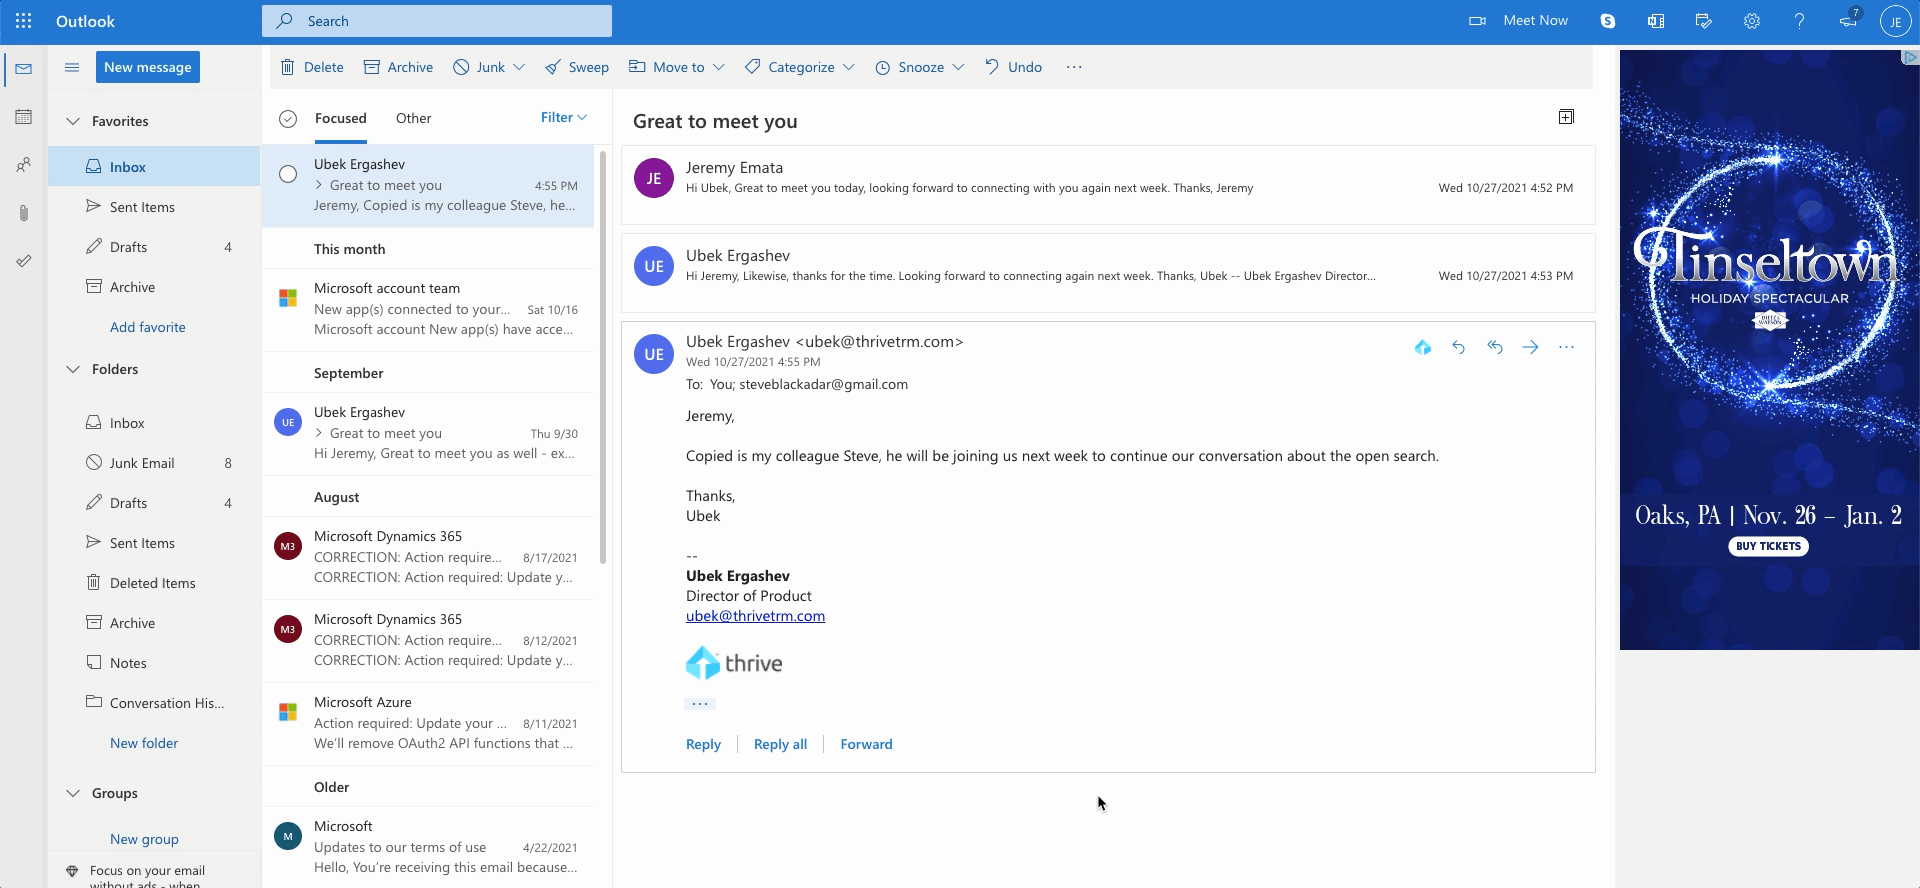The height and width of the screenshot is (888, 1920).
Task: Open Microsoft Azure email from 8/11/2021
Action: coord(428,723)
